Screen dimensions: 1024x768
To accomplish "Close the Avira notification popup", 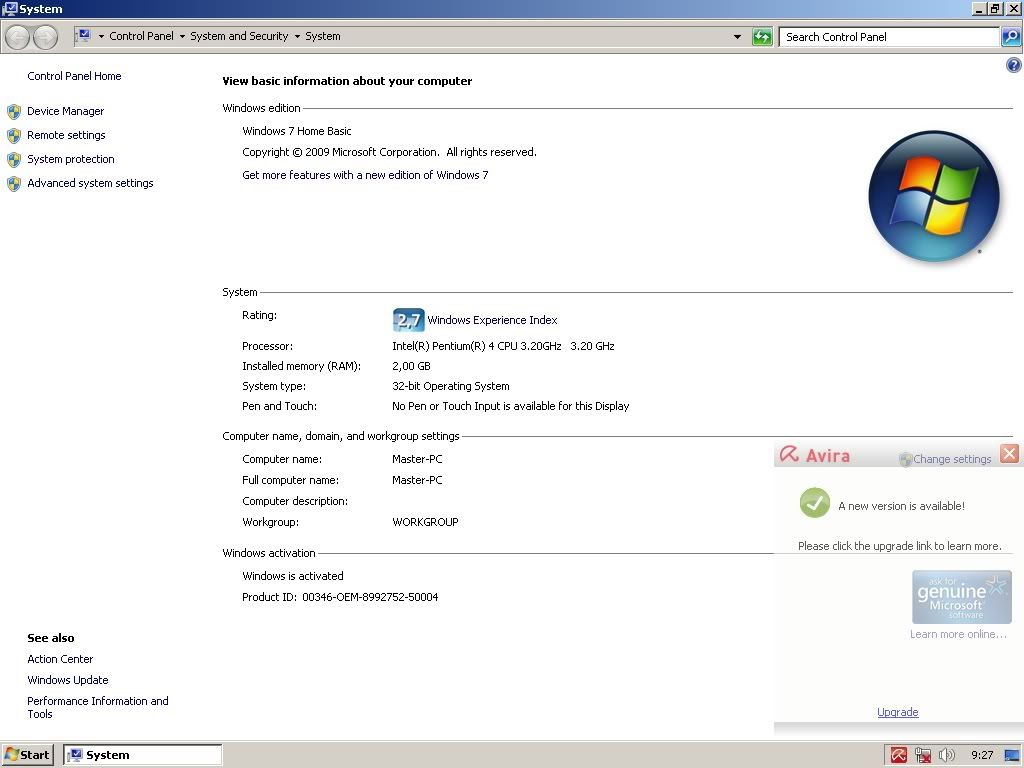I will point(1009,453).
